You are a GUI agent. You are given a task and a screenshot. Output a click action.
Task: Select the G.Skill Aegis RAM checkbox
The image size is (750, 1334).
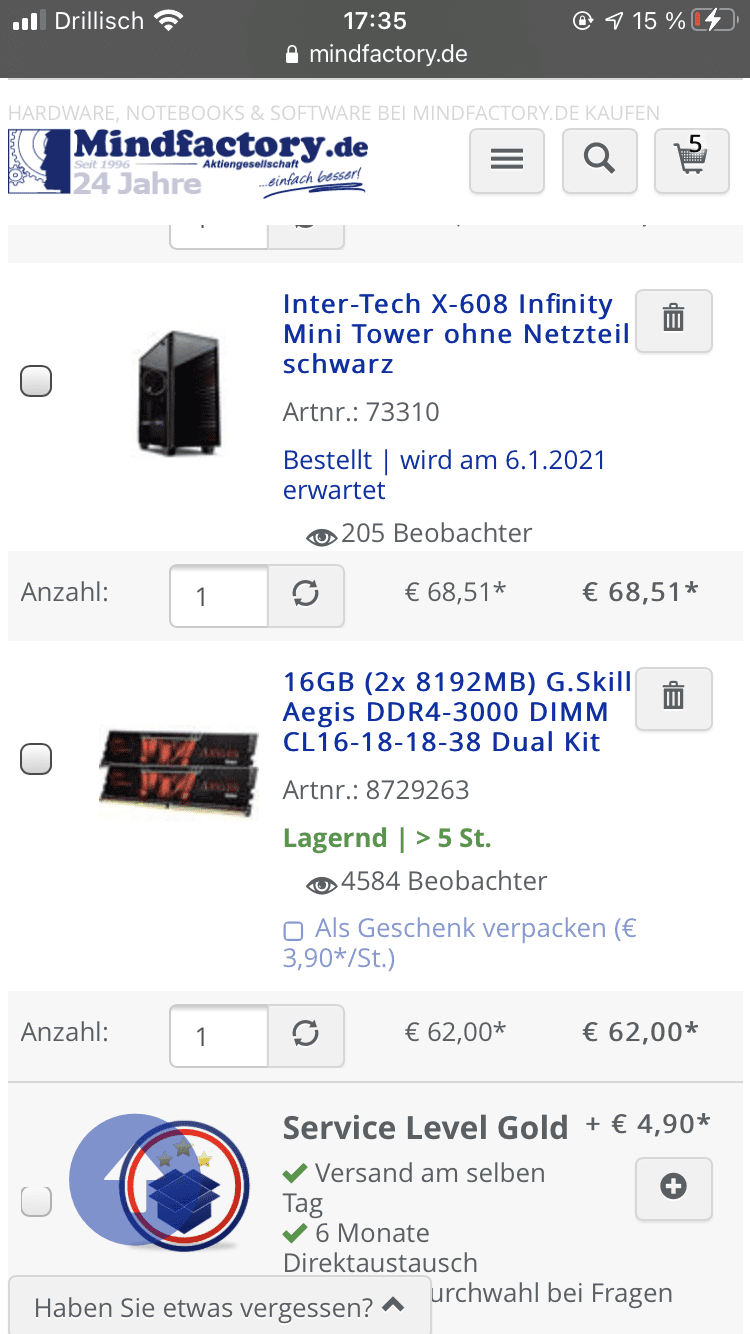36,759
